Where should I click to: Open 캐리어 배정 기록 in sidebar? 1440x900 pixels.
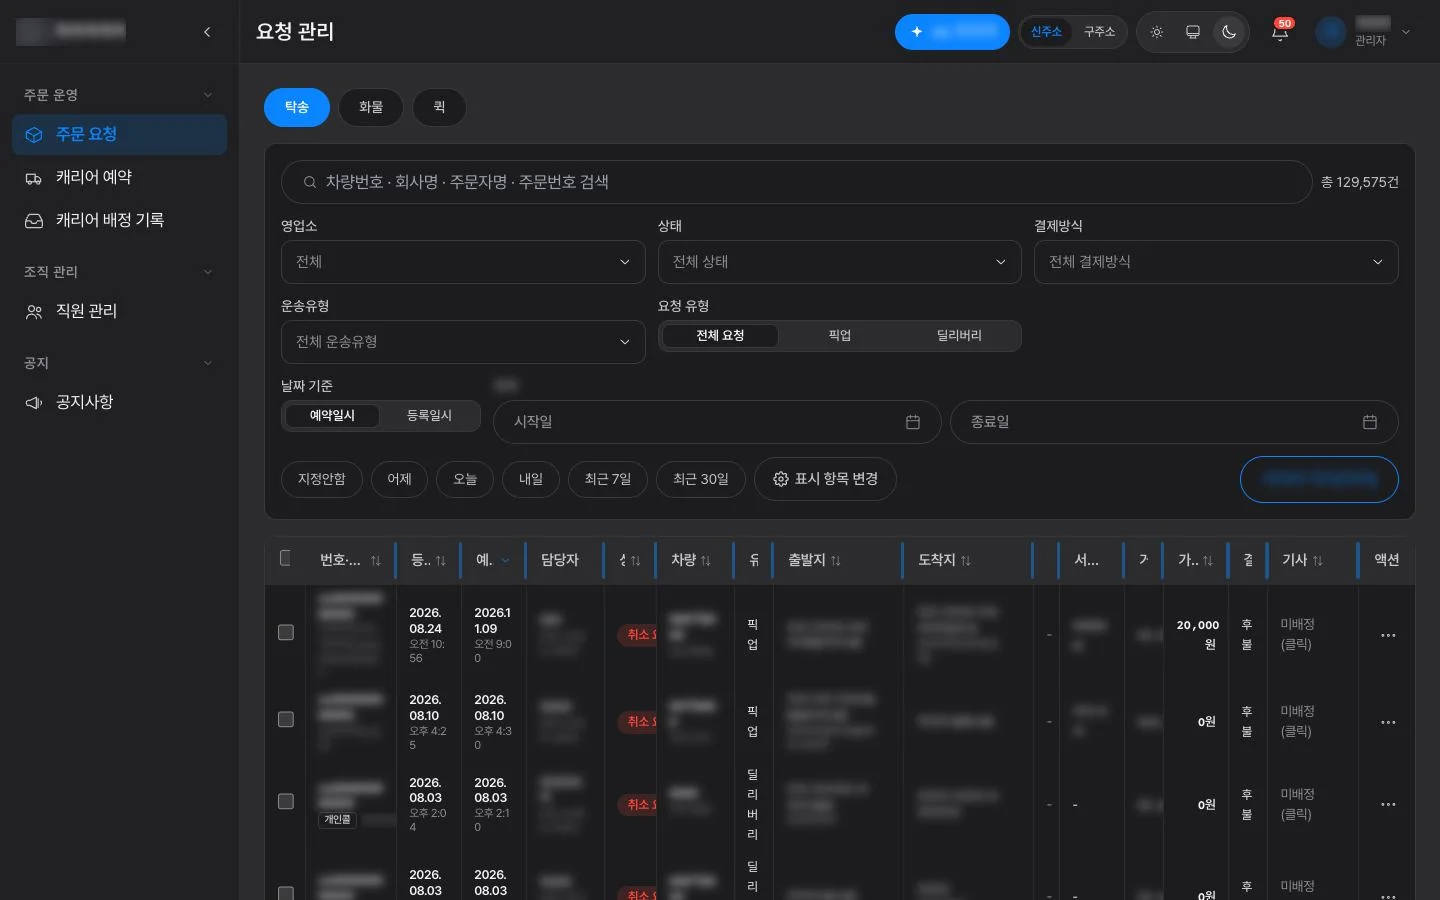119,220
